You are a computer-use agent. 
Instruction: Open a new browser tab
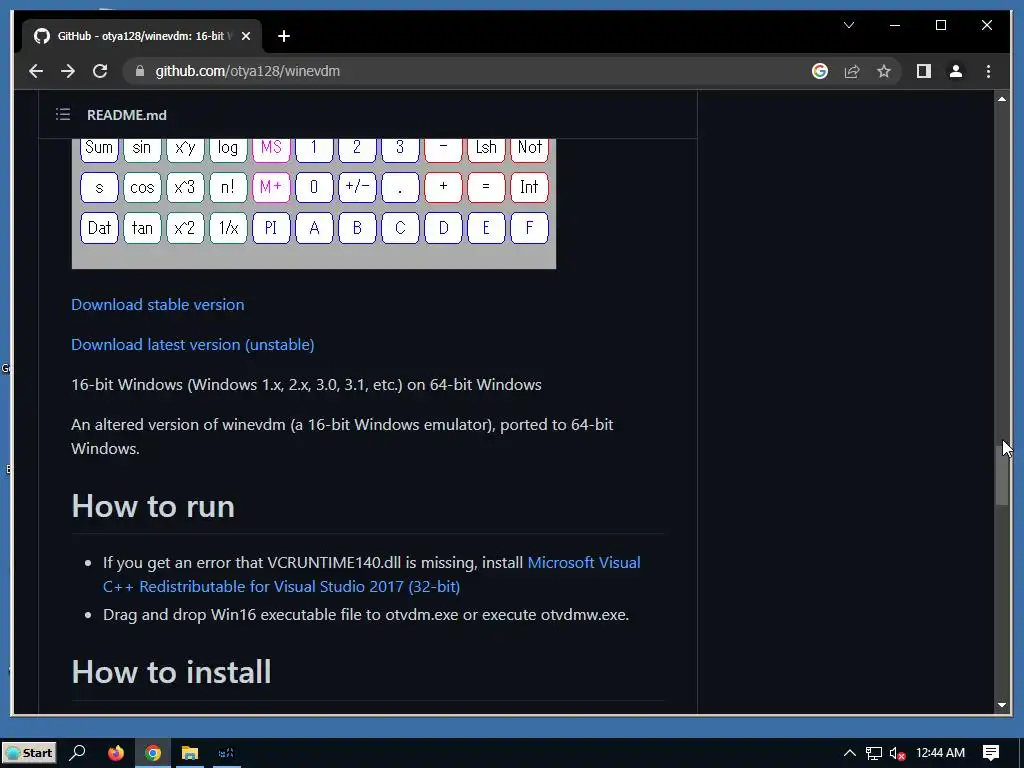coord(283,36)
